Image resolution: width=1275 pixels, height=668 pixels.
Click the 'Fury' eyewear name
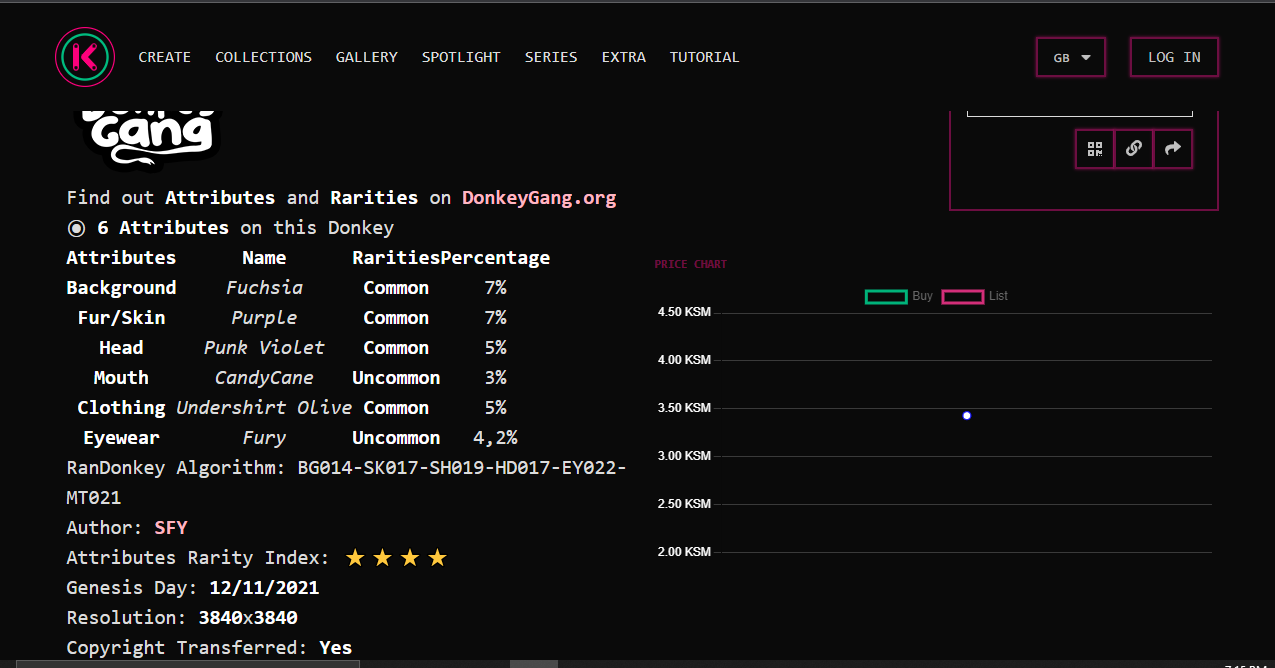click(264, 438)
